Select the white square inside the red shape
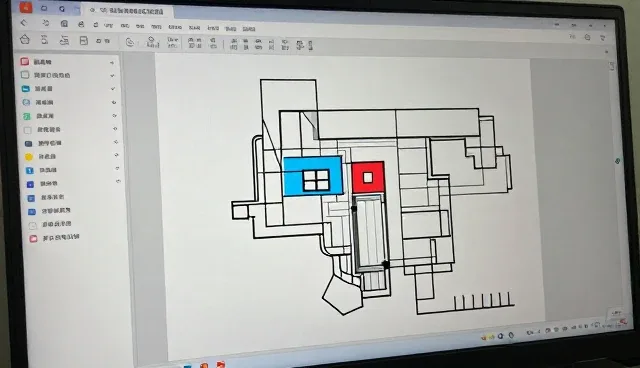Screen dimensions: 640x368 [x=368, y=177]
